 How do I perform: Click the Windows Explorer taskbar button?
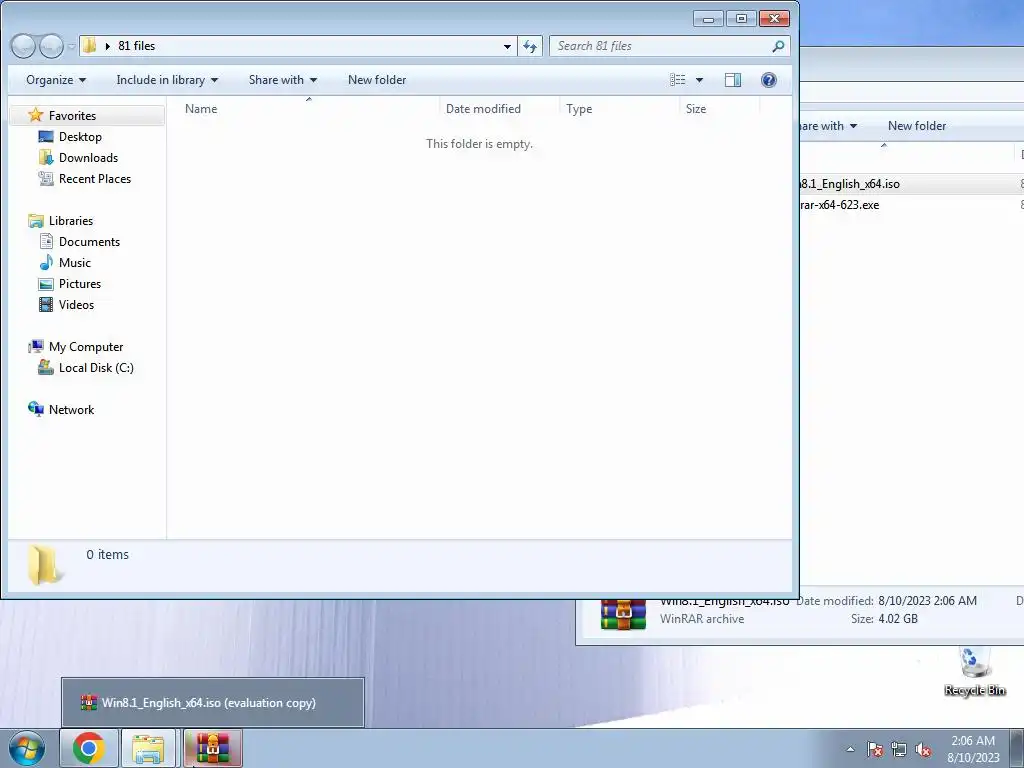click(x=148, y=748)
